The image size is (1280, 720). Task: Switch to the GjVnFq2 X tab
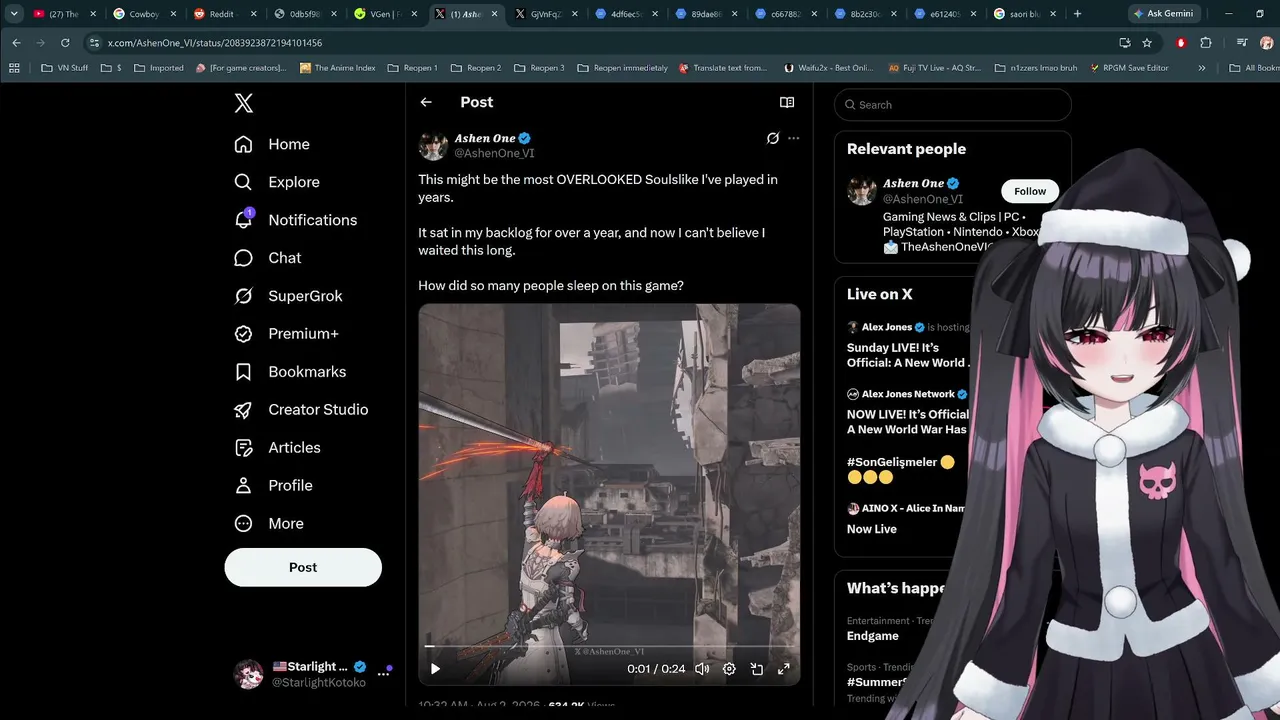(545, 14)
